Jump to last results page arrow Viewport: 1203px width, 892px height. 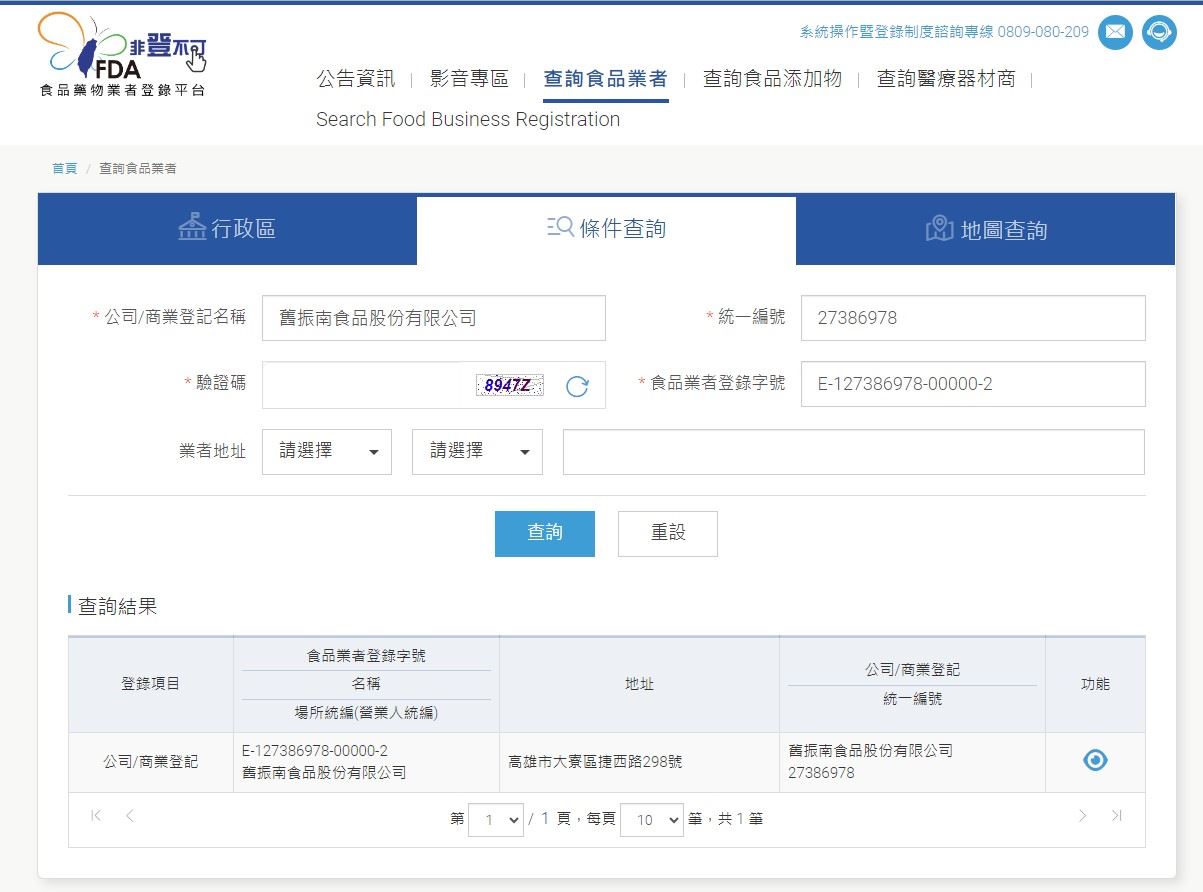[1117, 816]
